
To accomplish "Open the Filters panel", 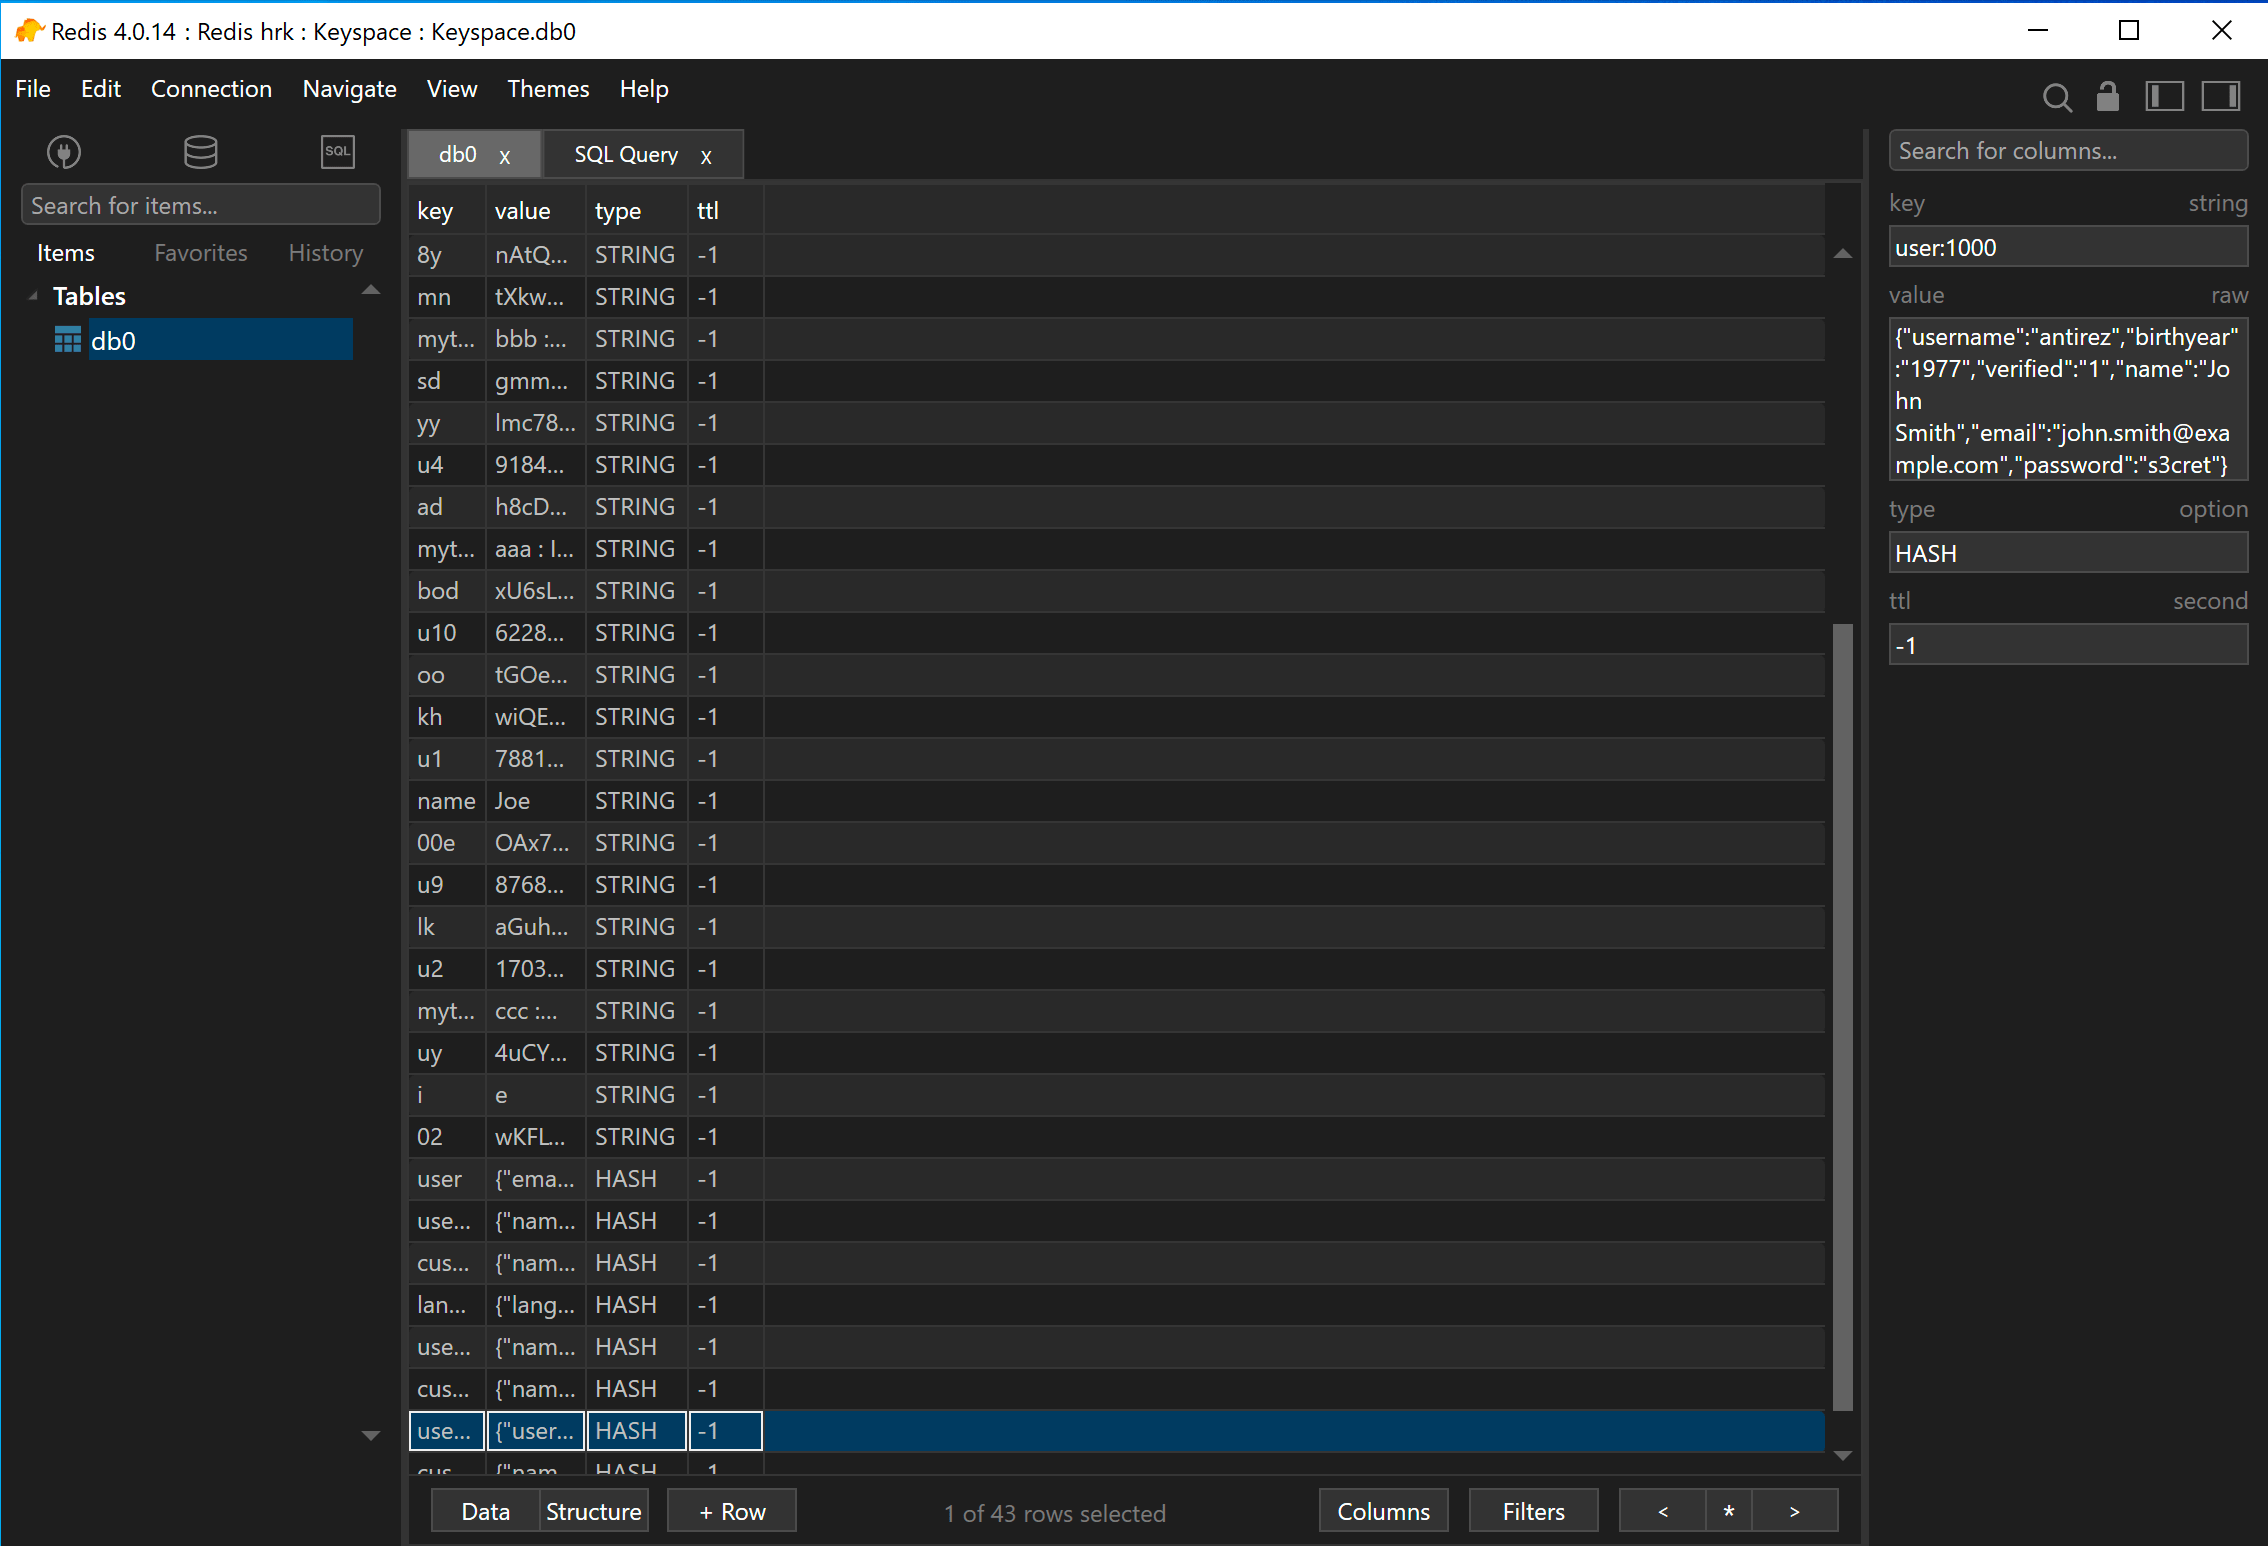I will pos(1533,1510).
